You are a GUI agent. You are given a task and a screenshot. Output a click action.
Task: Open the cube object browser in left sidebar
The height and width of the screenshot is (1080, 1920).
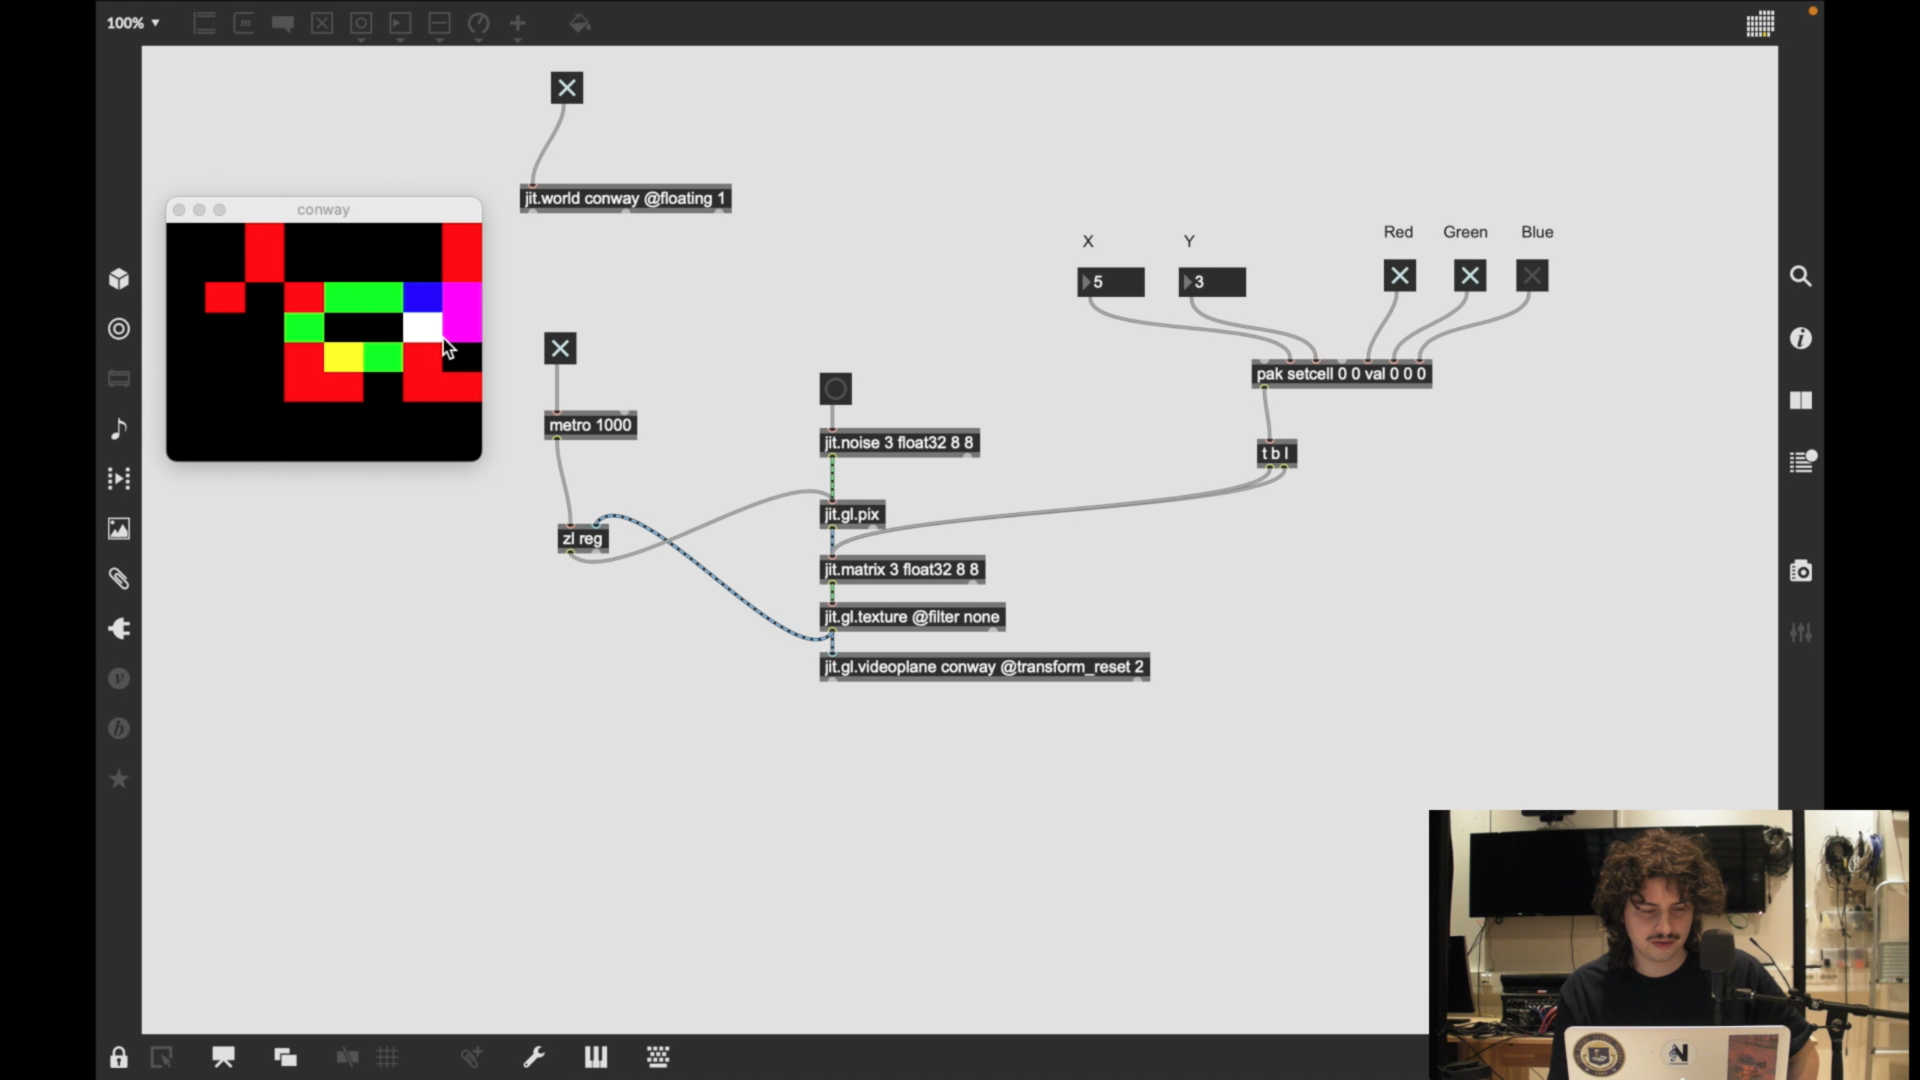[119, 278]
